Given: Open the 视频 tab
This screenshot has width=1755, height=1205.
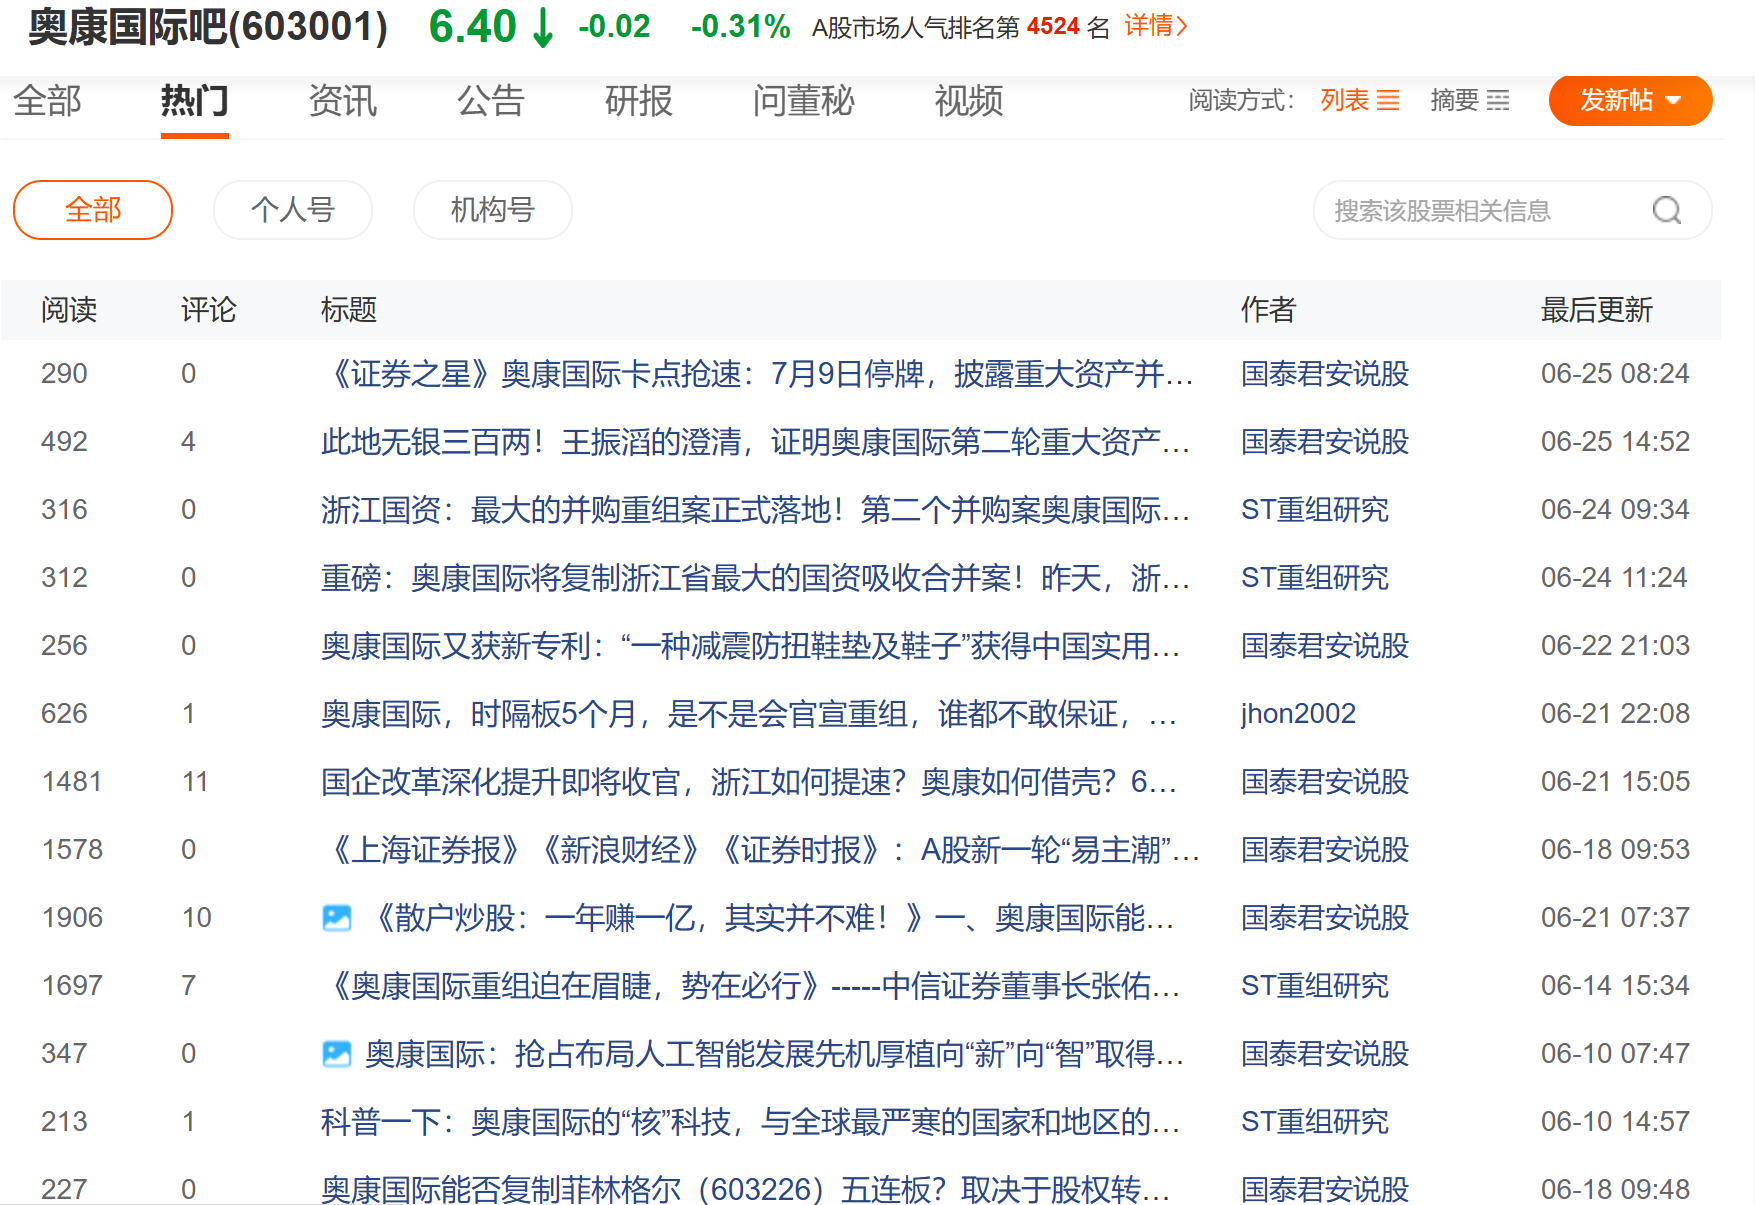Looking at the screenshot, I should pyautogui.click(x=968, y=101).
